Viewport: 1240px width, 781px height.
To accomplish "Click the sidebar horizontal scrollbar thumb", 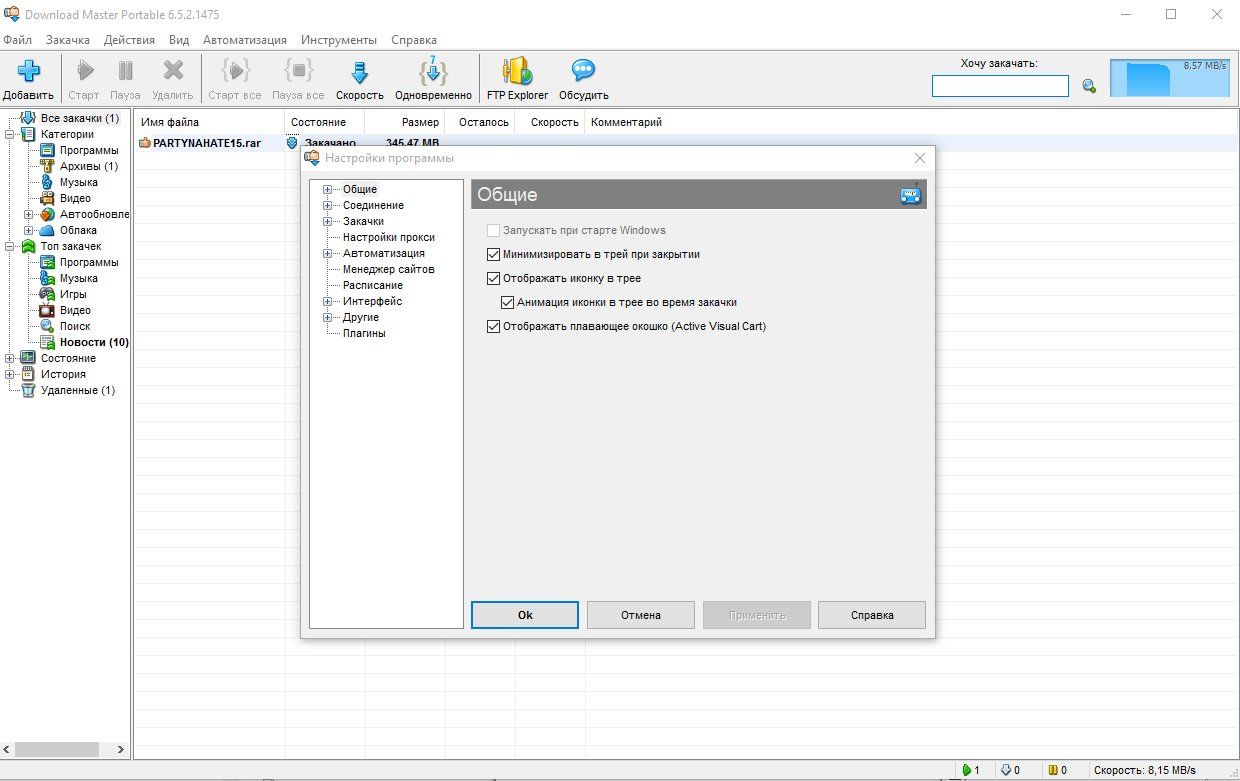I will (x=57, y=749).
